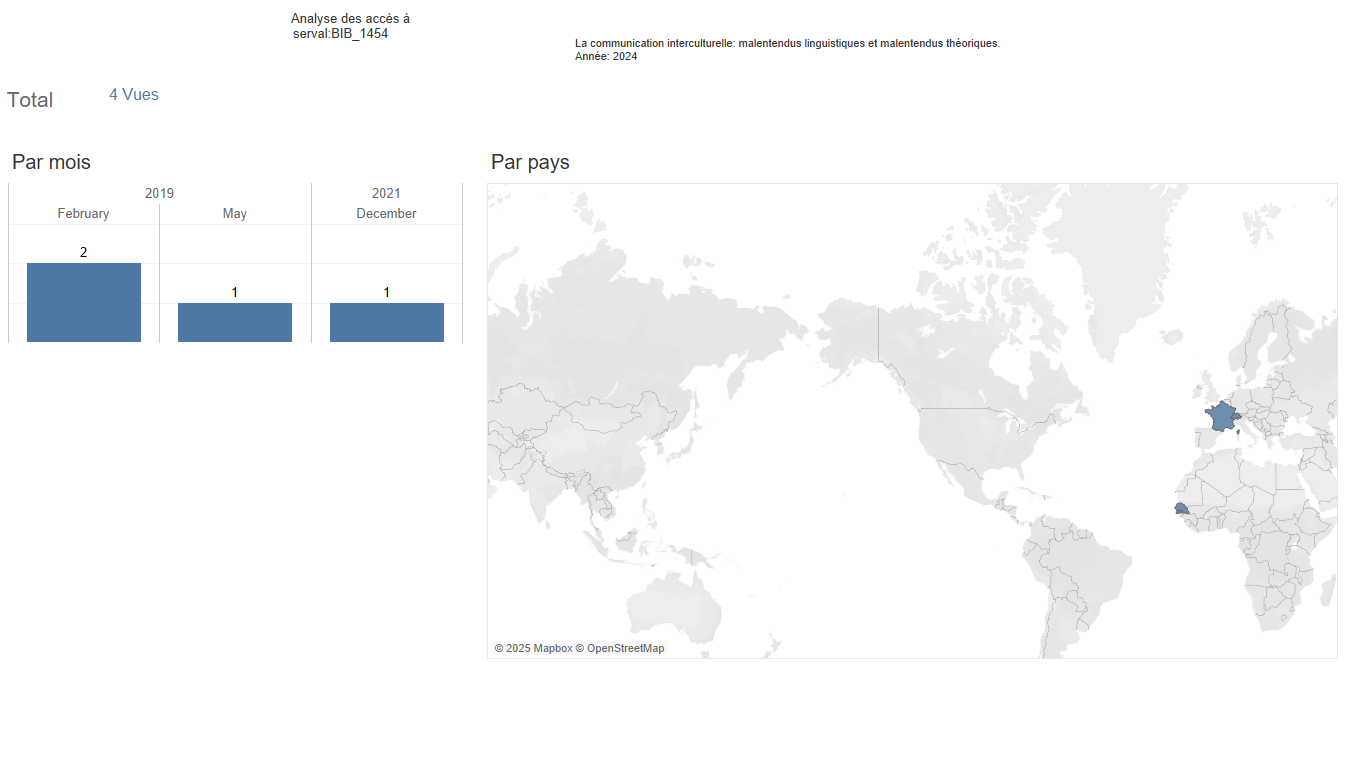The width and height of the screenshot is (1366, 768).
Task: Click the '2' label above February bar
Action: click(83, 252)
